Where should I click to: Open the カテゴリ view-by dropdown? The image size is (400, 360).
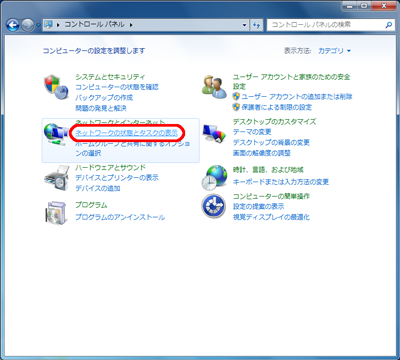[x=334, y=51]
